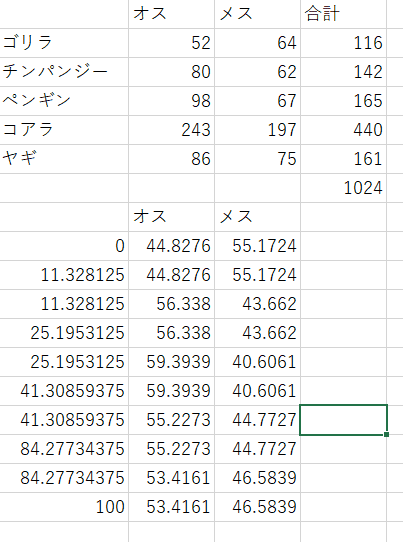Screen dimensions: 403x542
Task: Select 25.1953125 in the row with 59.3939
Action: tap(64, 363)
